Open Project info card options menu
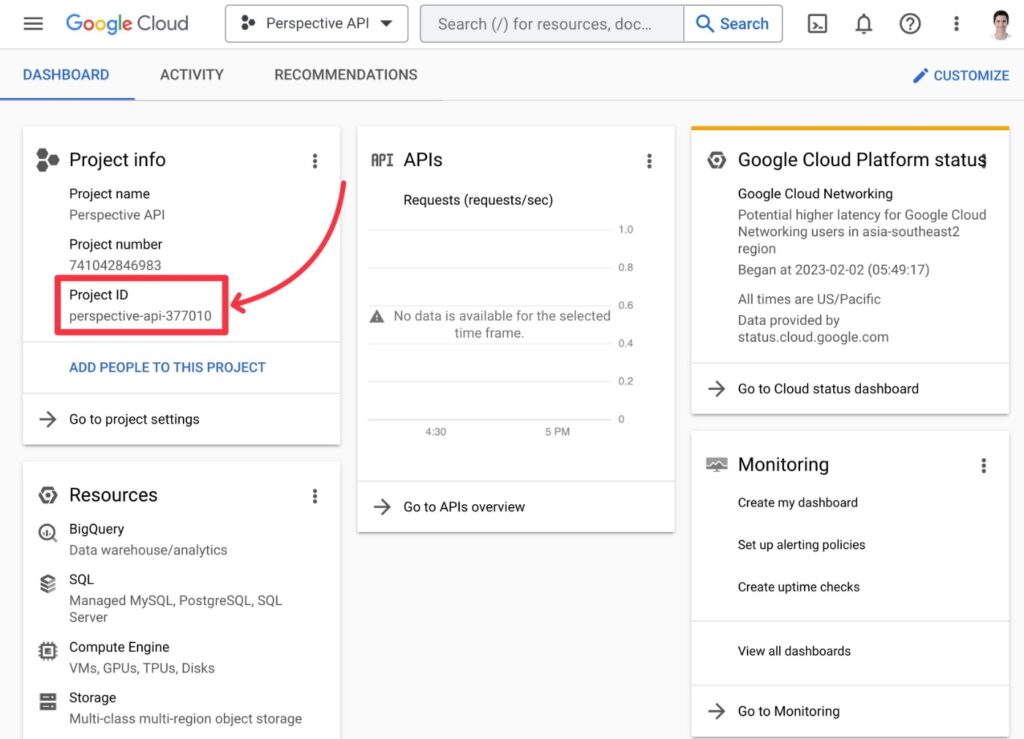The image size is (1024, 739). tap(315, 161)
